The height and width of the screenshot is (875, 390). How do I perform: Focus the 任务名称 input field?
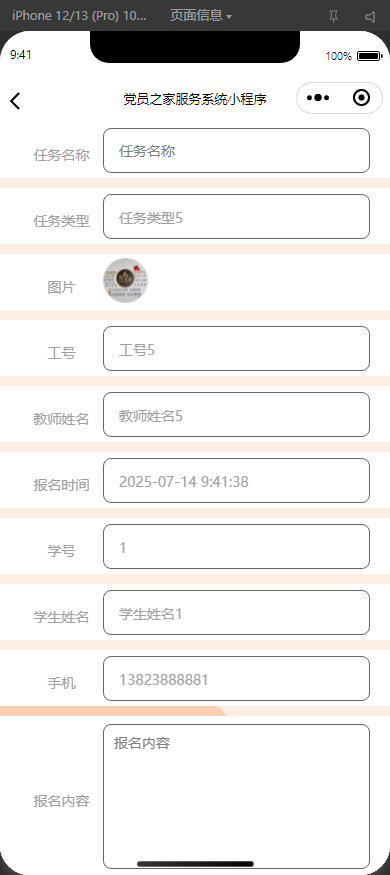(237, 151)
